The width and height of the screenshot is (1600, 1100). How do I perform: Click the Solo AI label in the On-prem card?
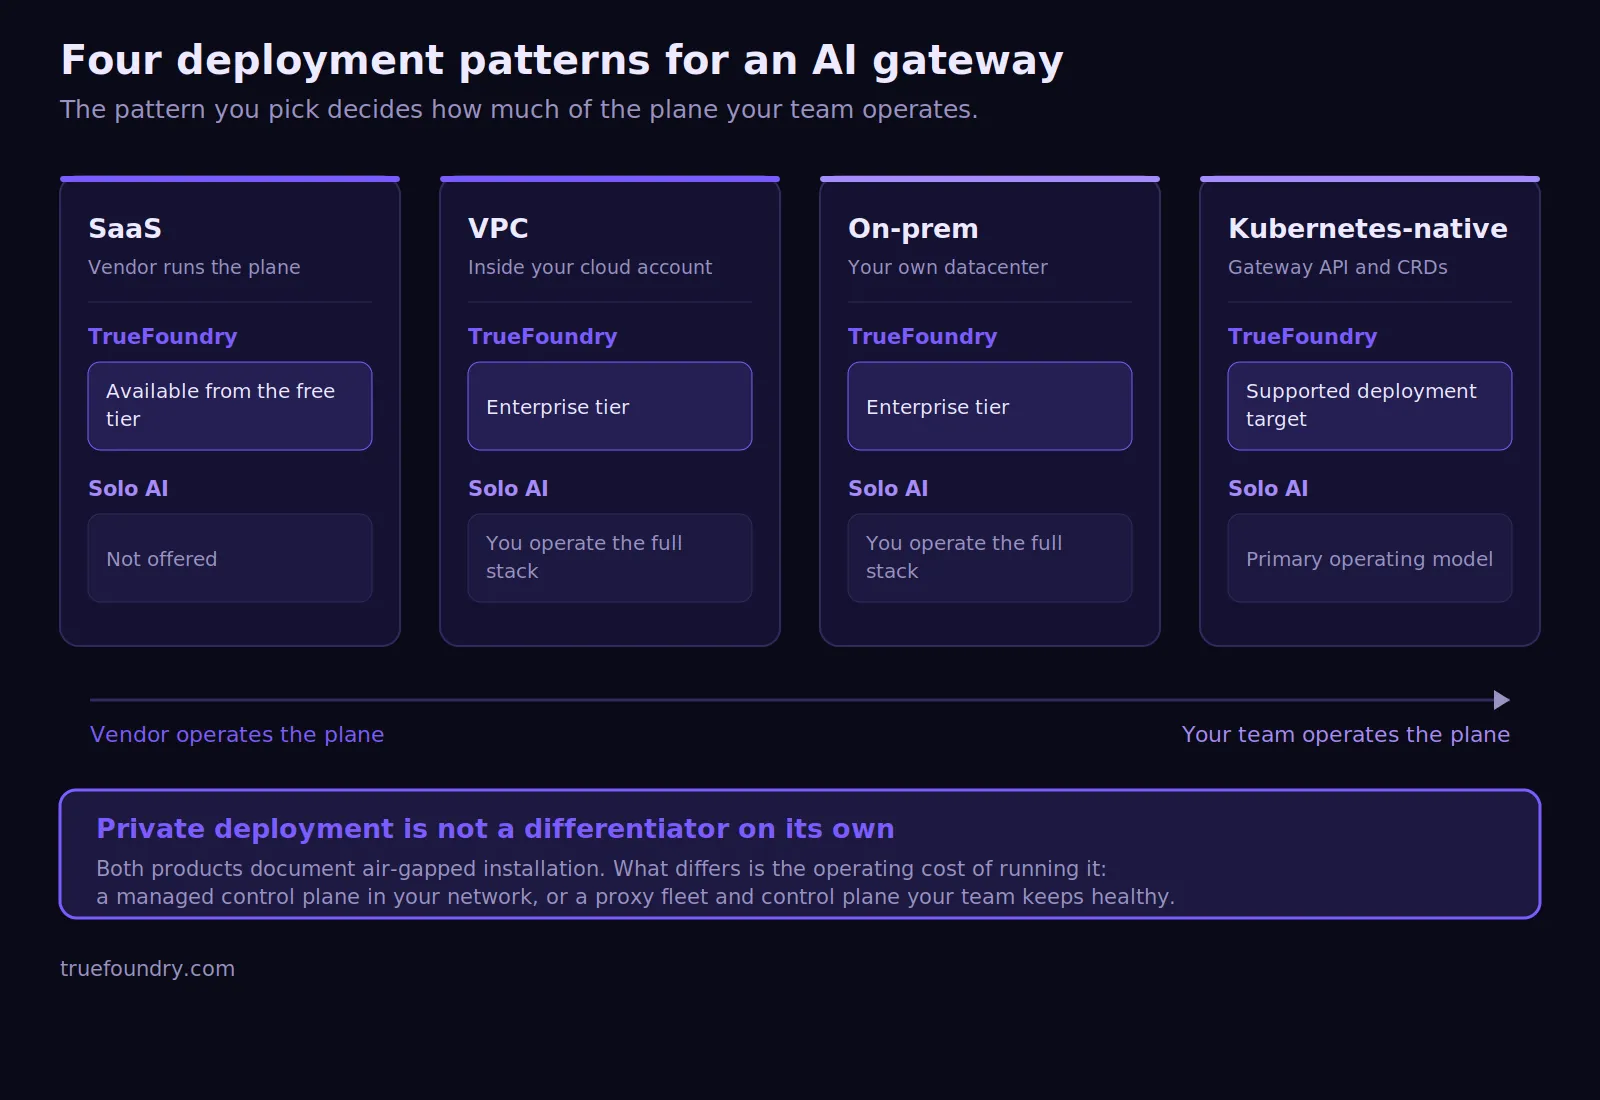(x=888, y=488)
